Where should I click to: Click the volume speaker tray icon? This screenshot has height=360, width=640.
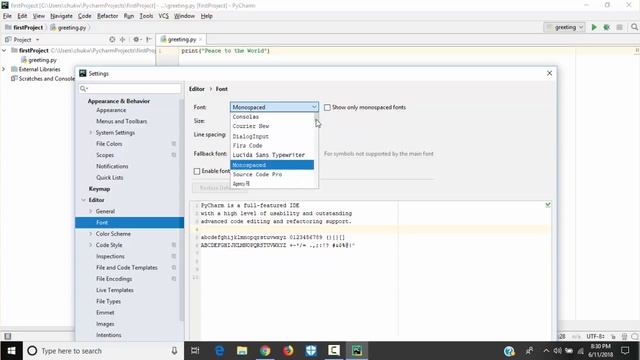(x=557, y=351)
